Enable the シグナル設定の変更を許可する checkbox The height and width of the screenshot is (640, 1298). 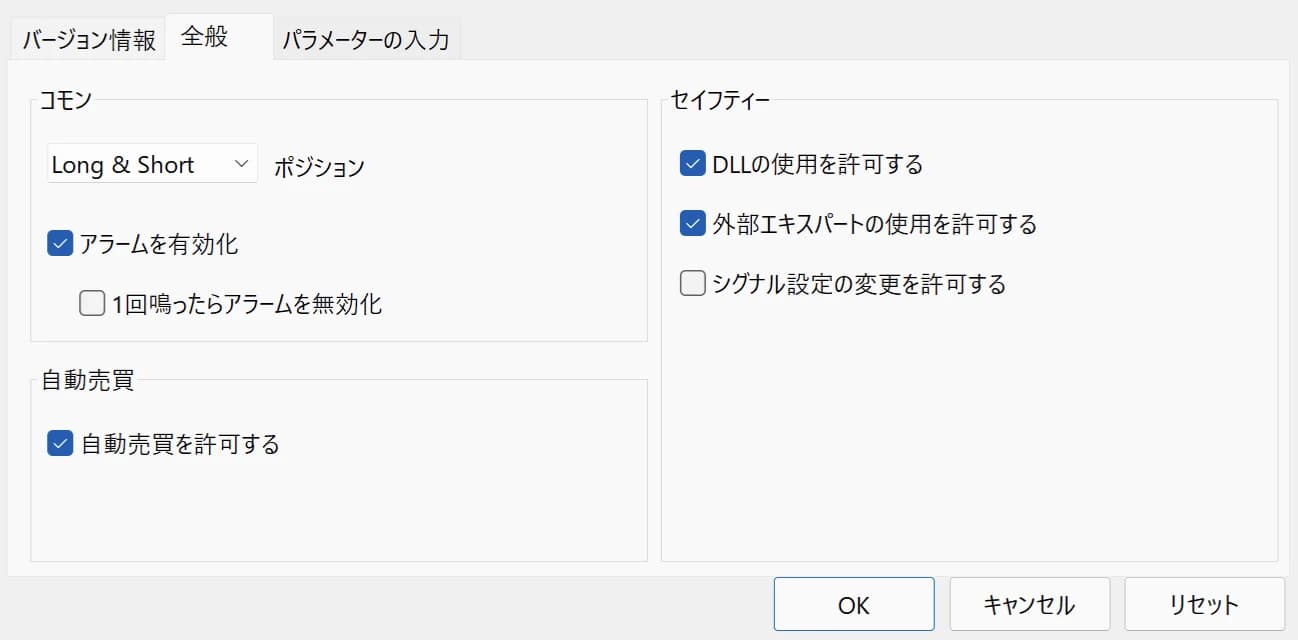tap(693, 284)
